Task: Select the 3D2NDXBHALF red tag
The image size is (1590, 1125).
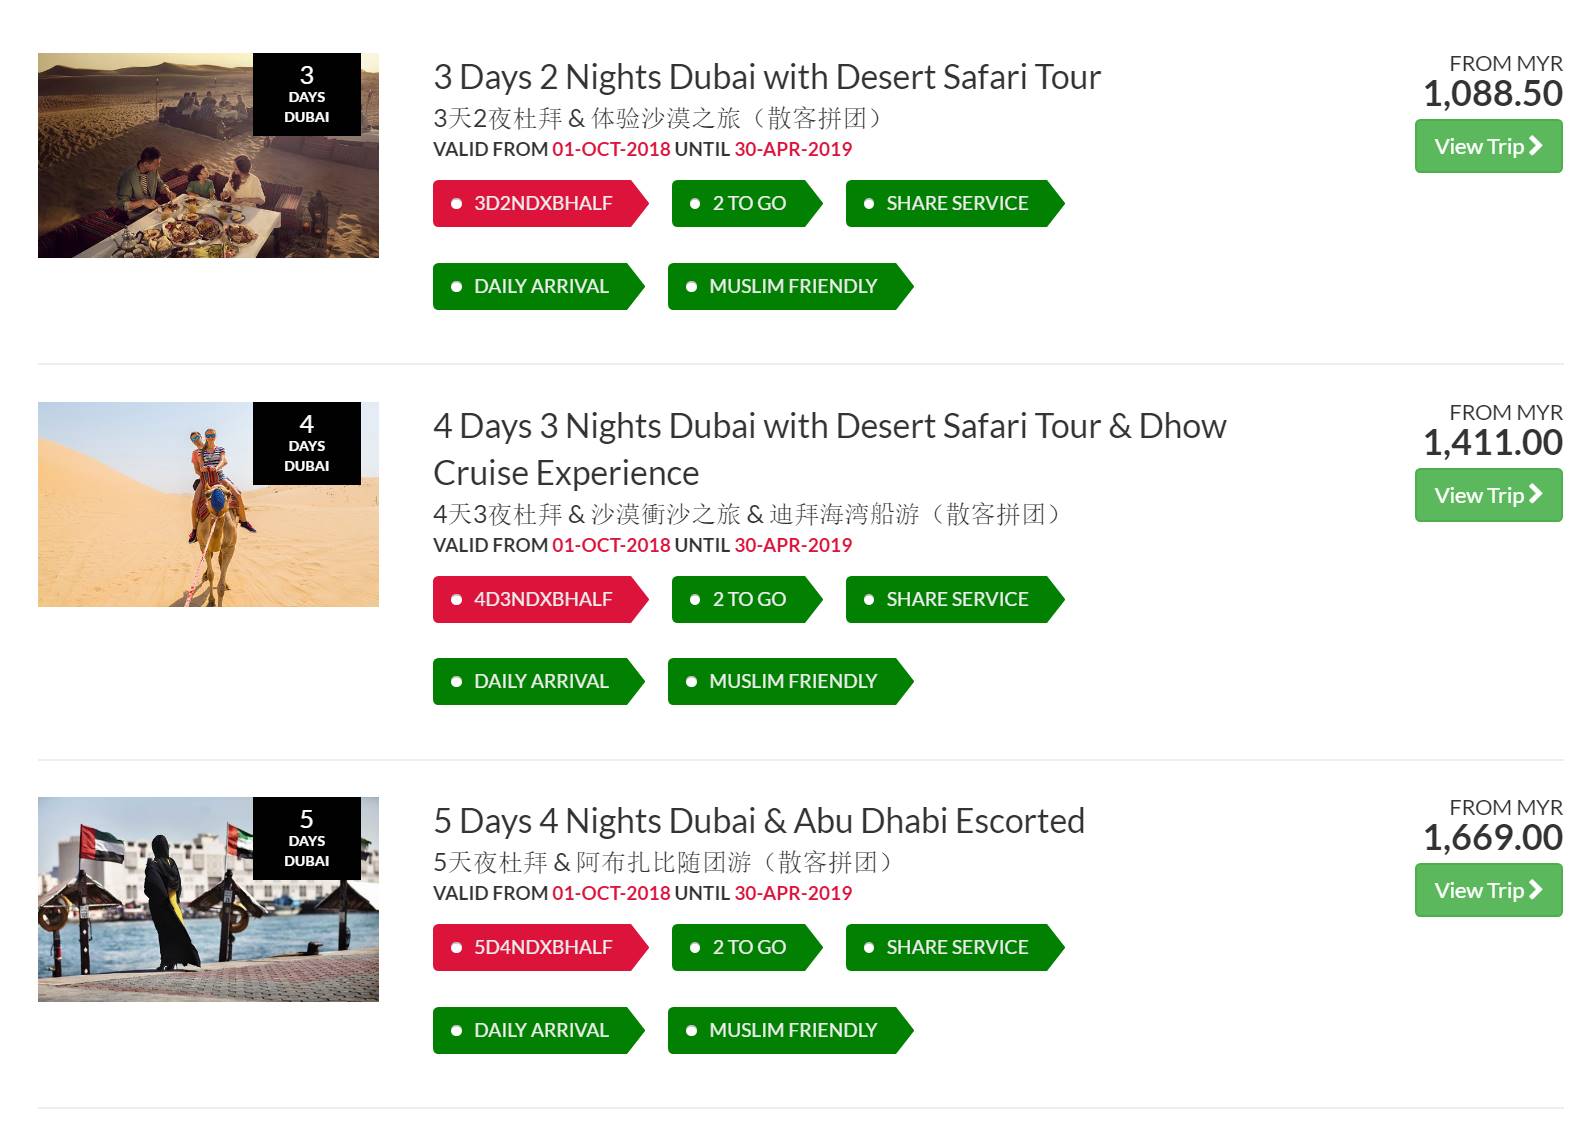Action: [x=541, y=204]
